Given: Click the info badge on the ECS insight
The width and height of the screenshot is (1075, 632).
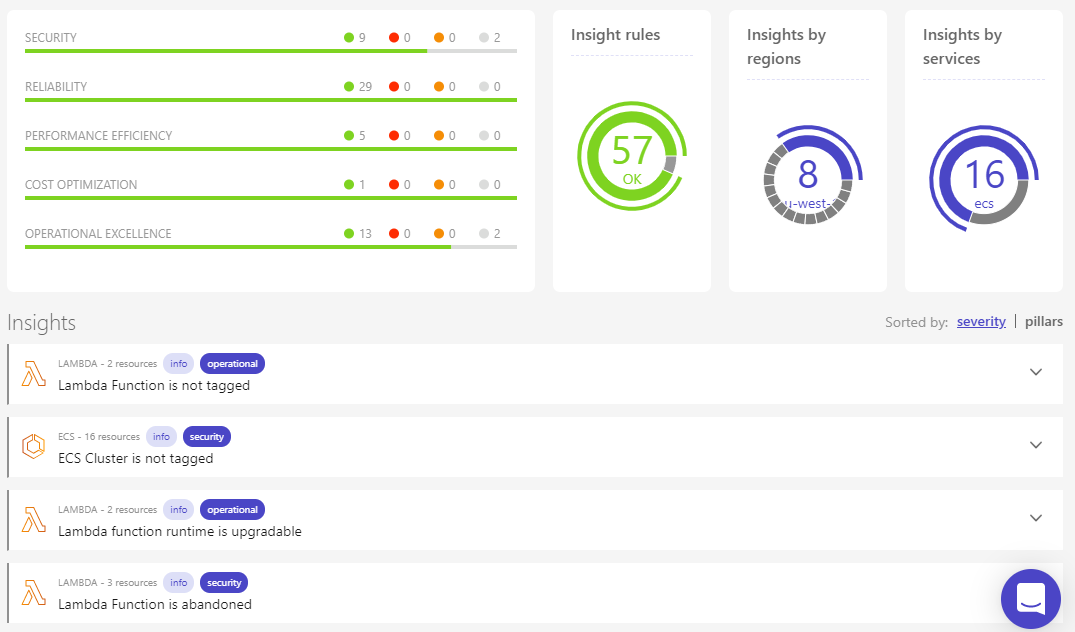Looking at the screenshot, I should click(x=162, y=436).
